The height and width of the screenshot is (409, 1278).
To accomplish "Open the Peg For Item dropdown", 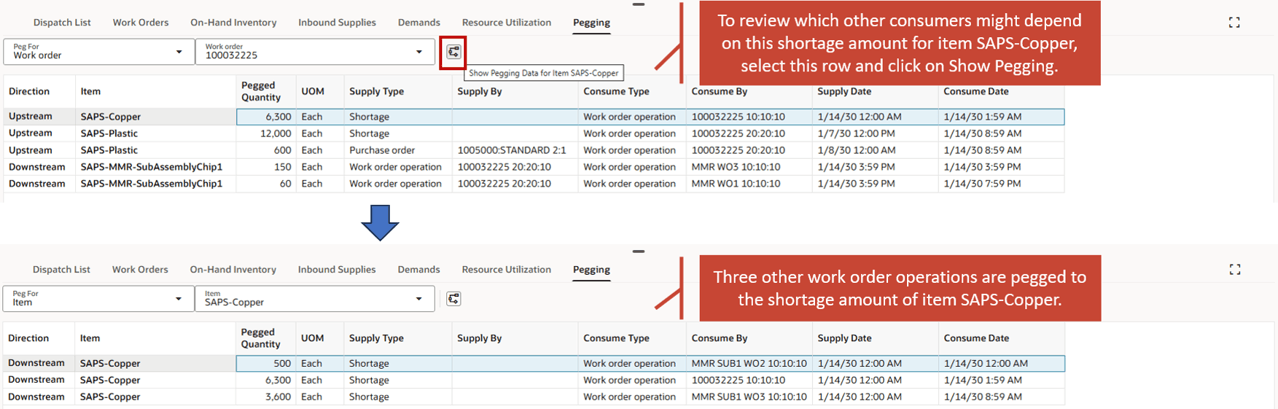I will click(x=98, y=298).
